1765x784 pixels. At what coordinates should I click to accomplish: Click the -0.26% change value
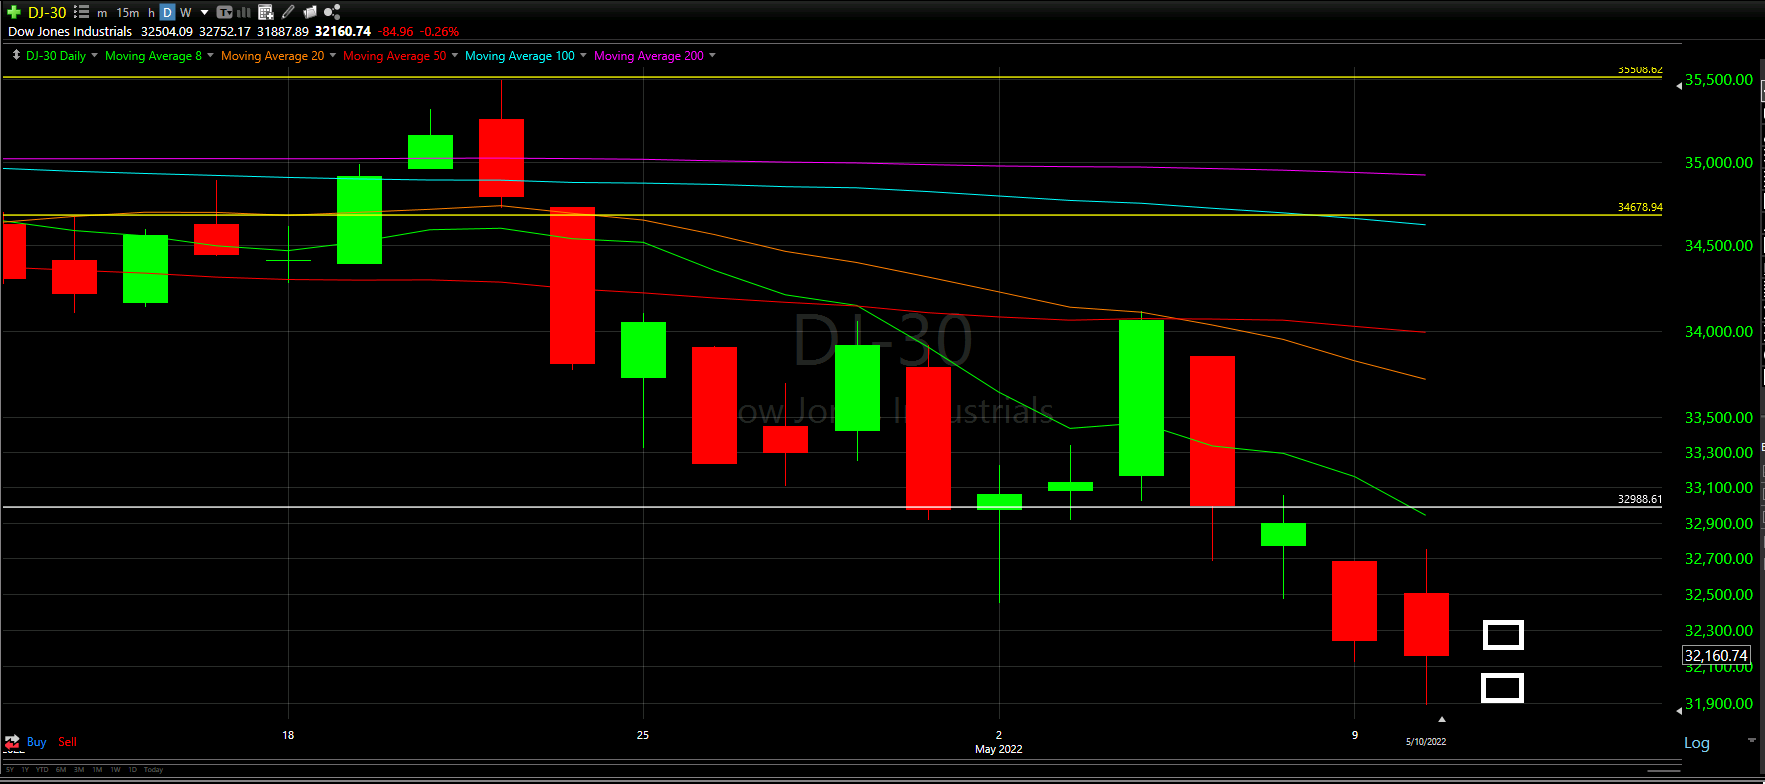pyautogui.click(x=439, y=31)
